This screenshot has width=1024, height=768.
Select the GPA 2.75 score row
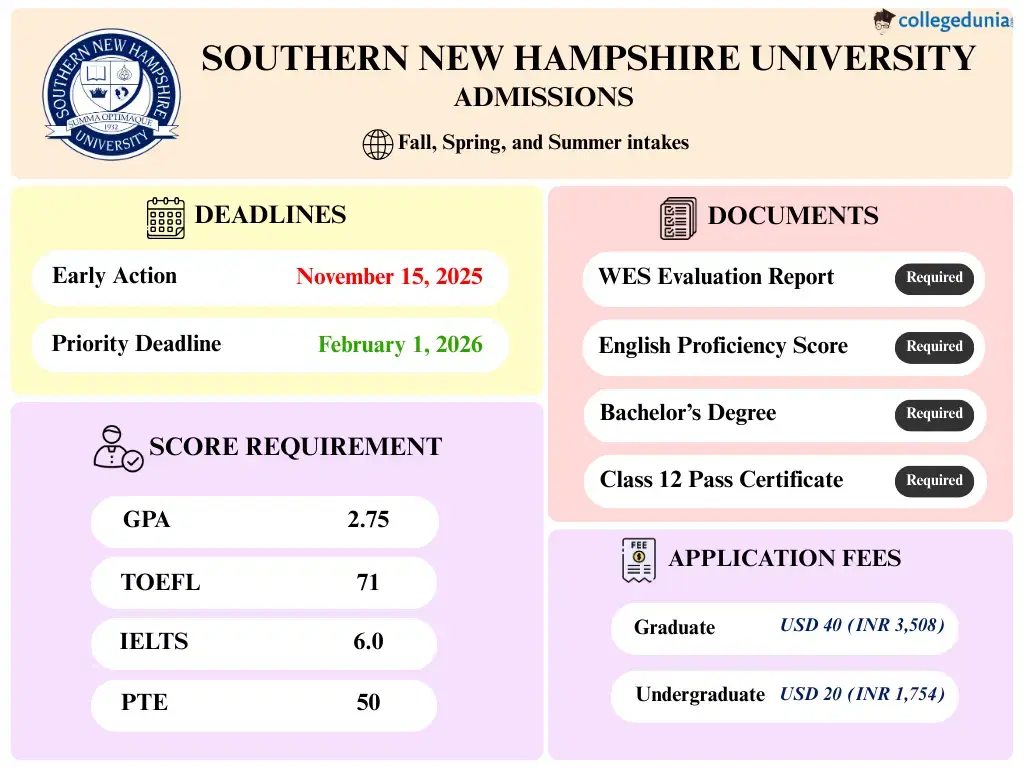click(x=264, y=521)
